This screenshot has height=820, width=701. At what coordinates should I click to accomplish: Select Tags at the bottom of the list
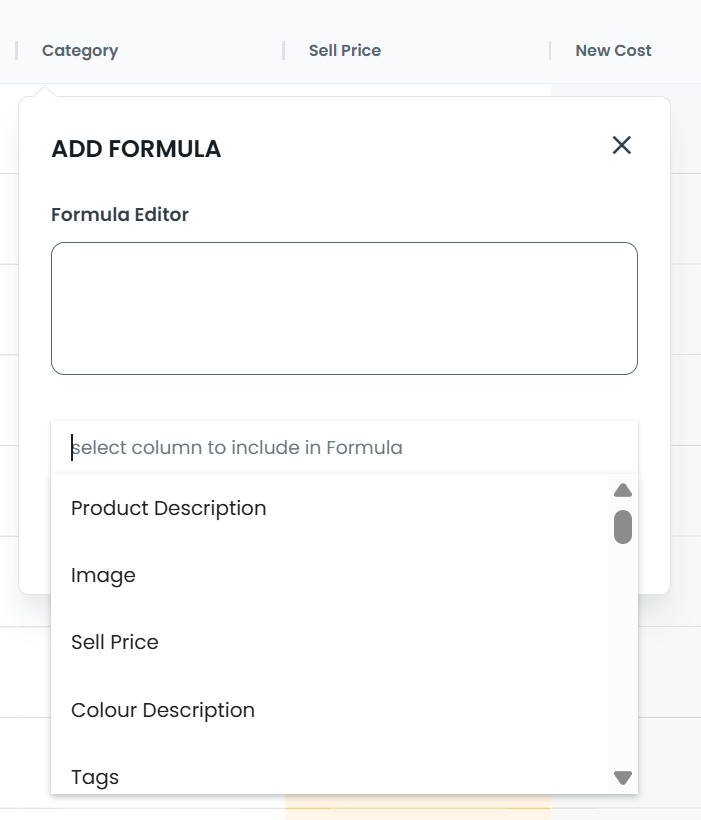click(94, 777)
